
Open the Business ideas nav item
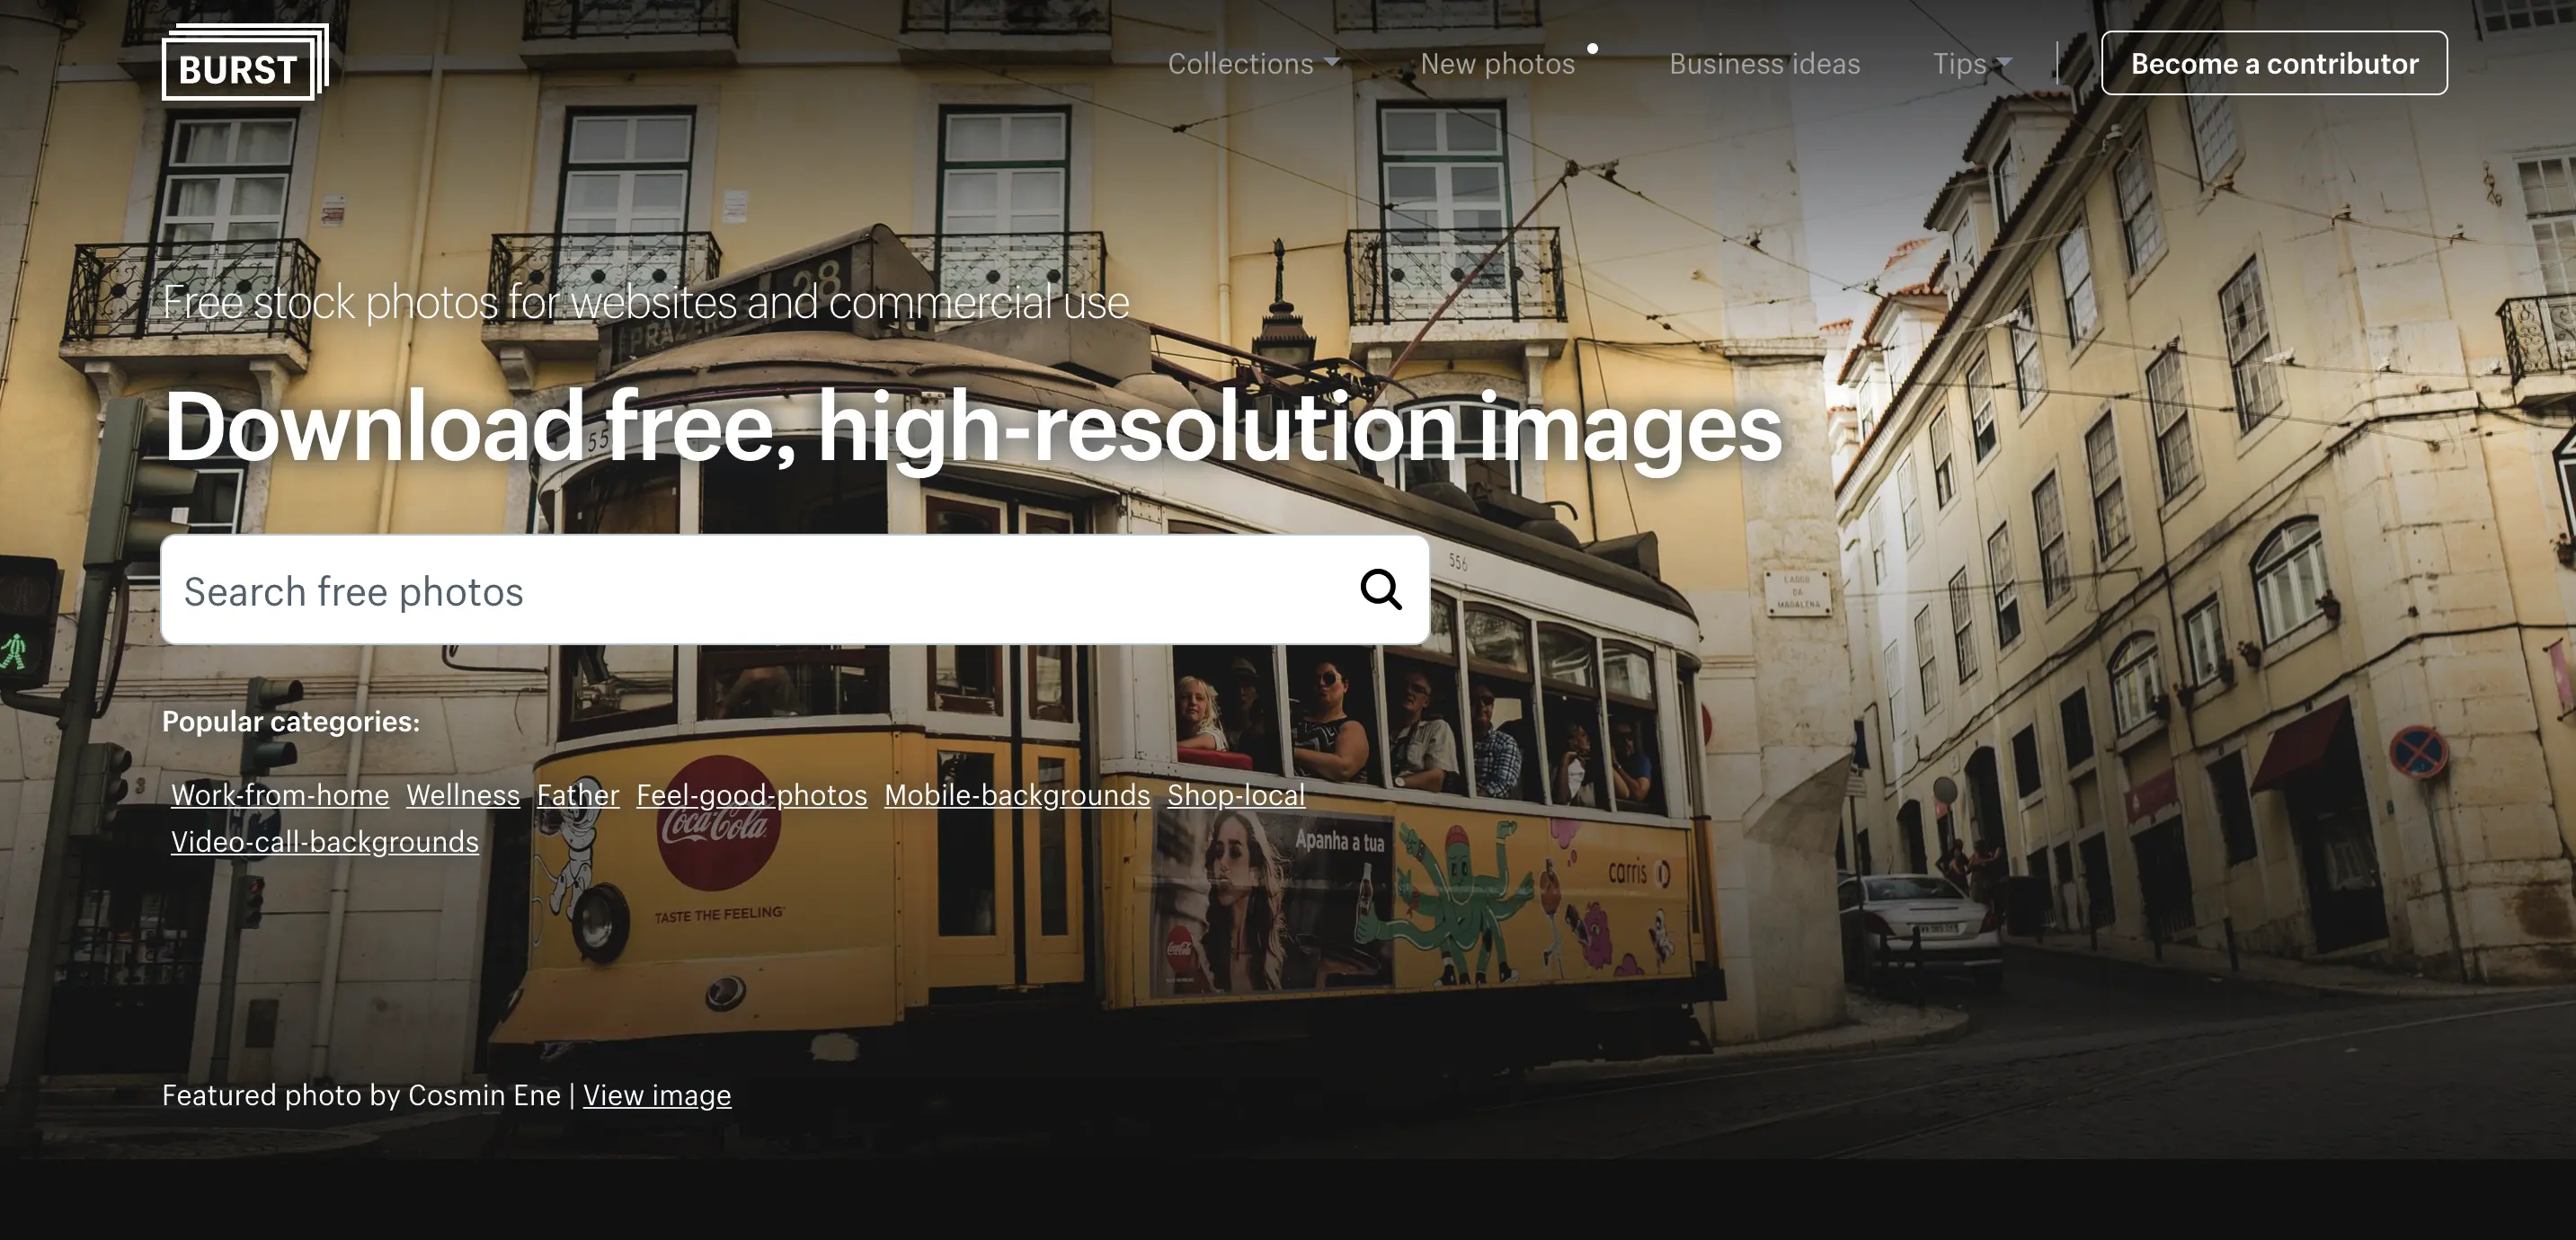(1764, 64)
